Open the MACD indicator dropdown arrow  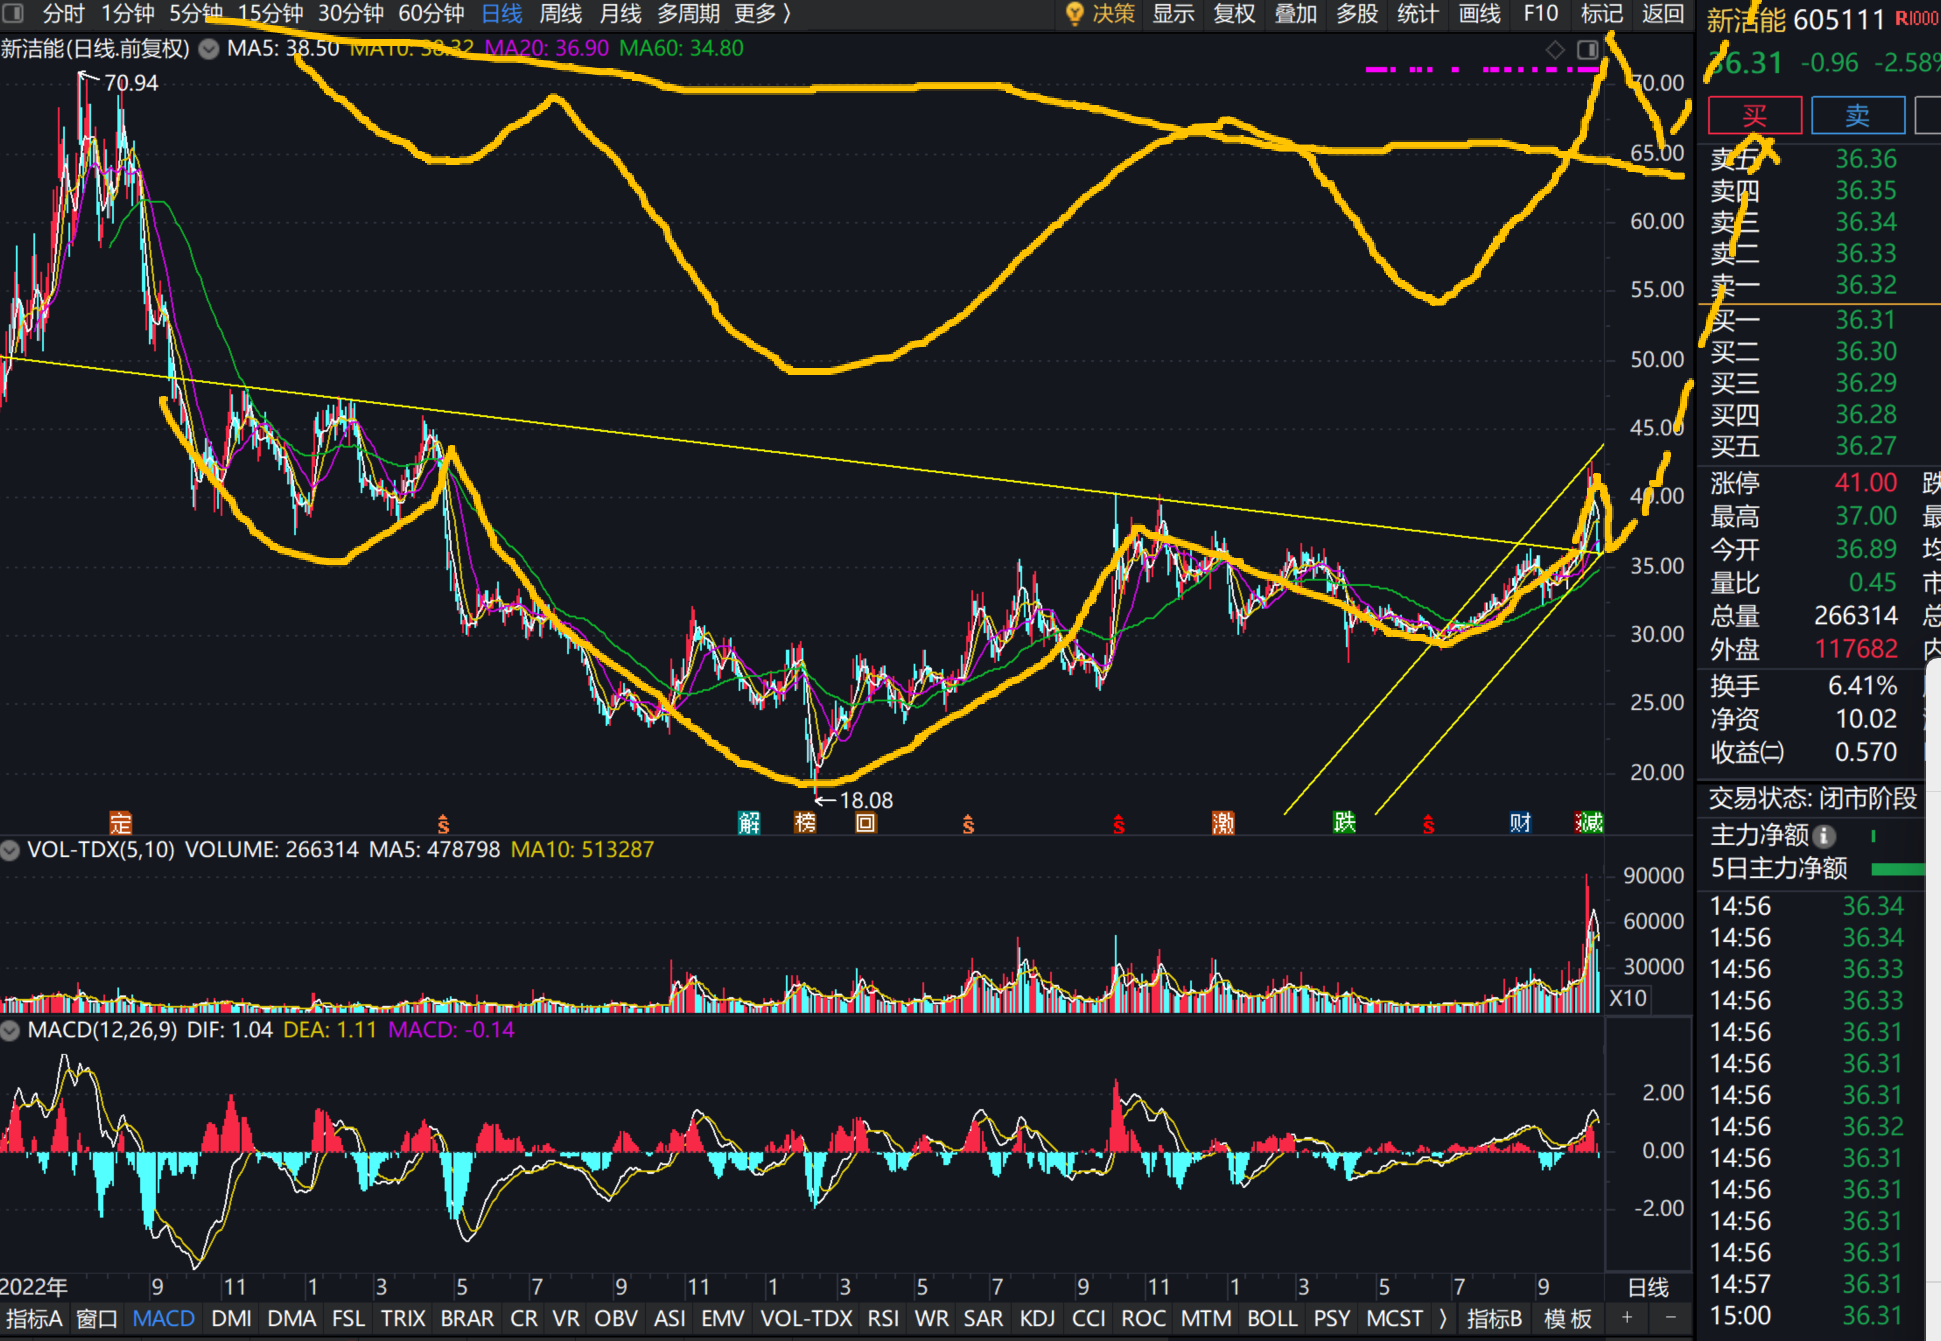tap(10, 1030)
